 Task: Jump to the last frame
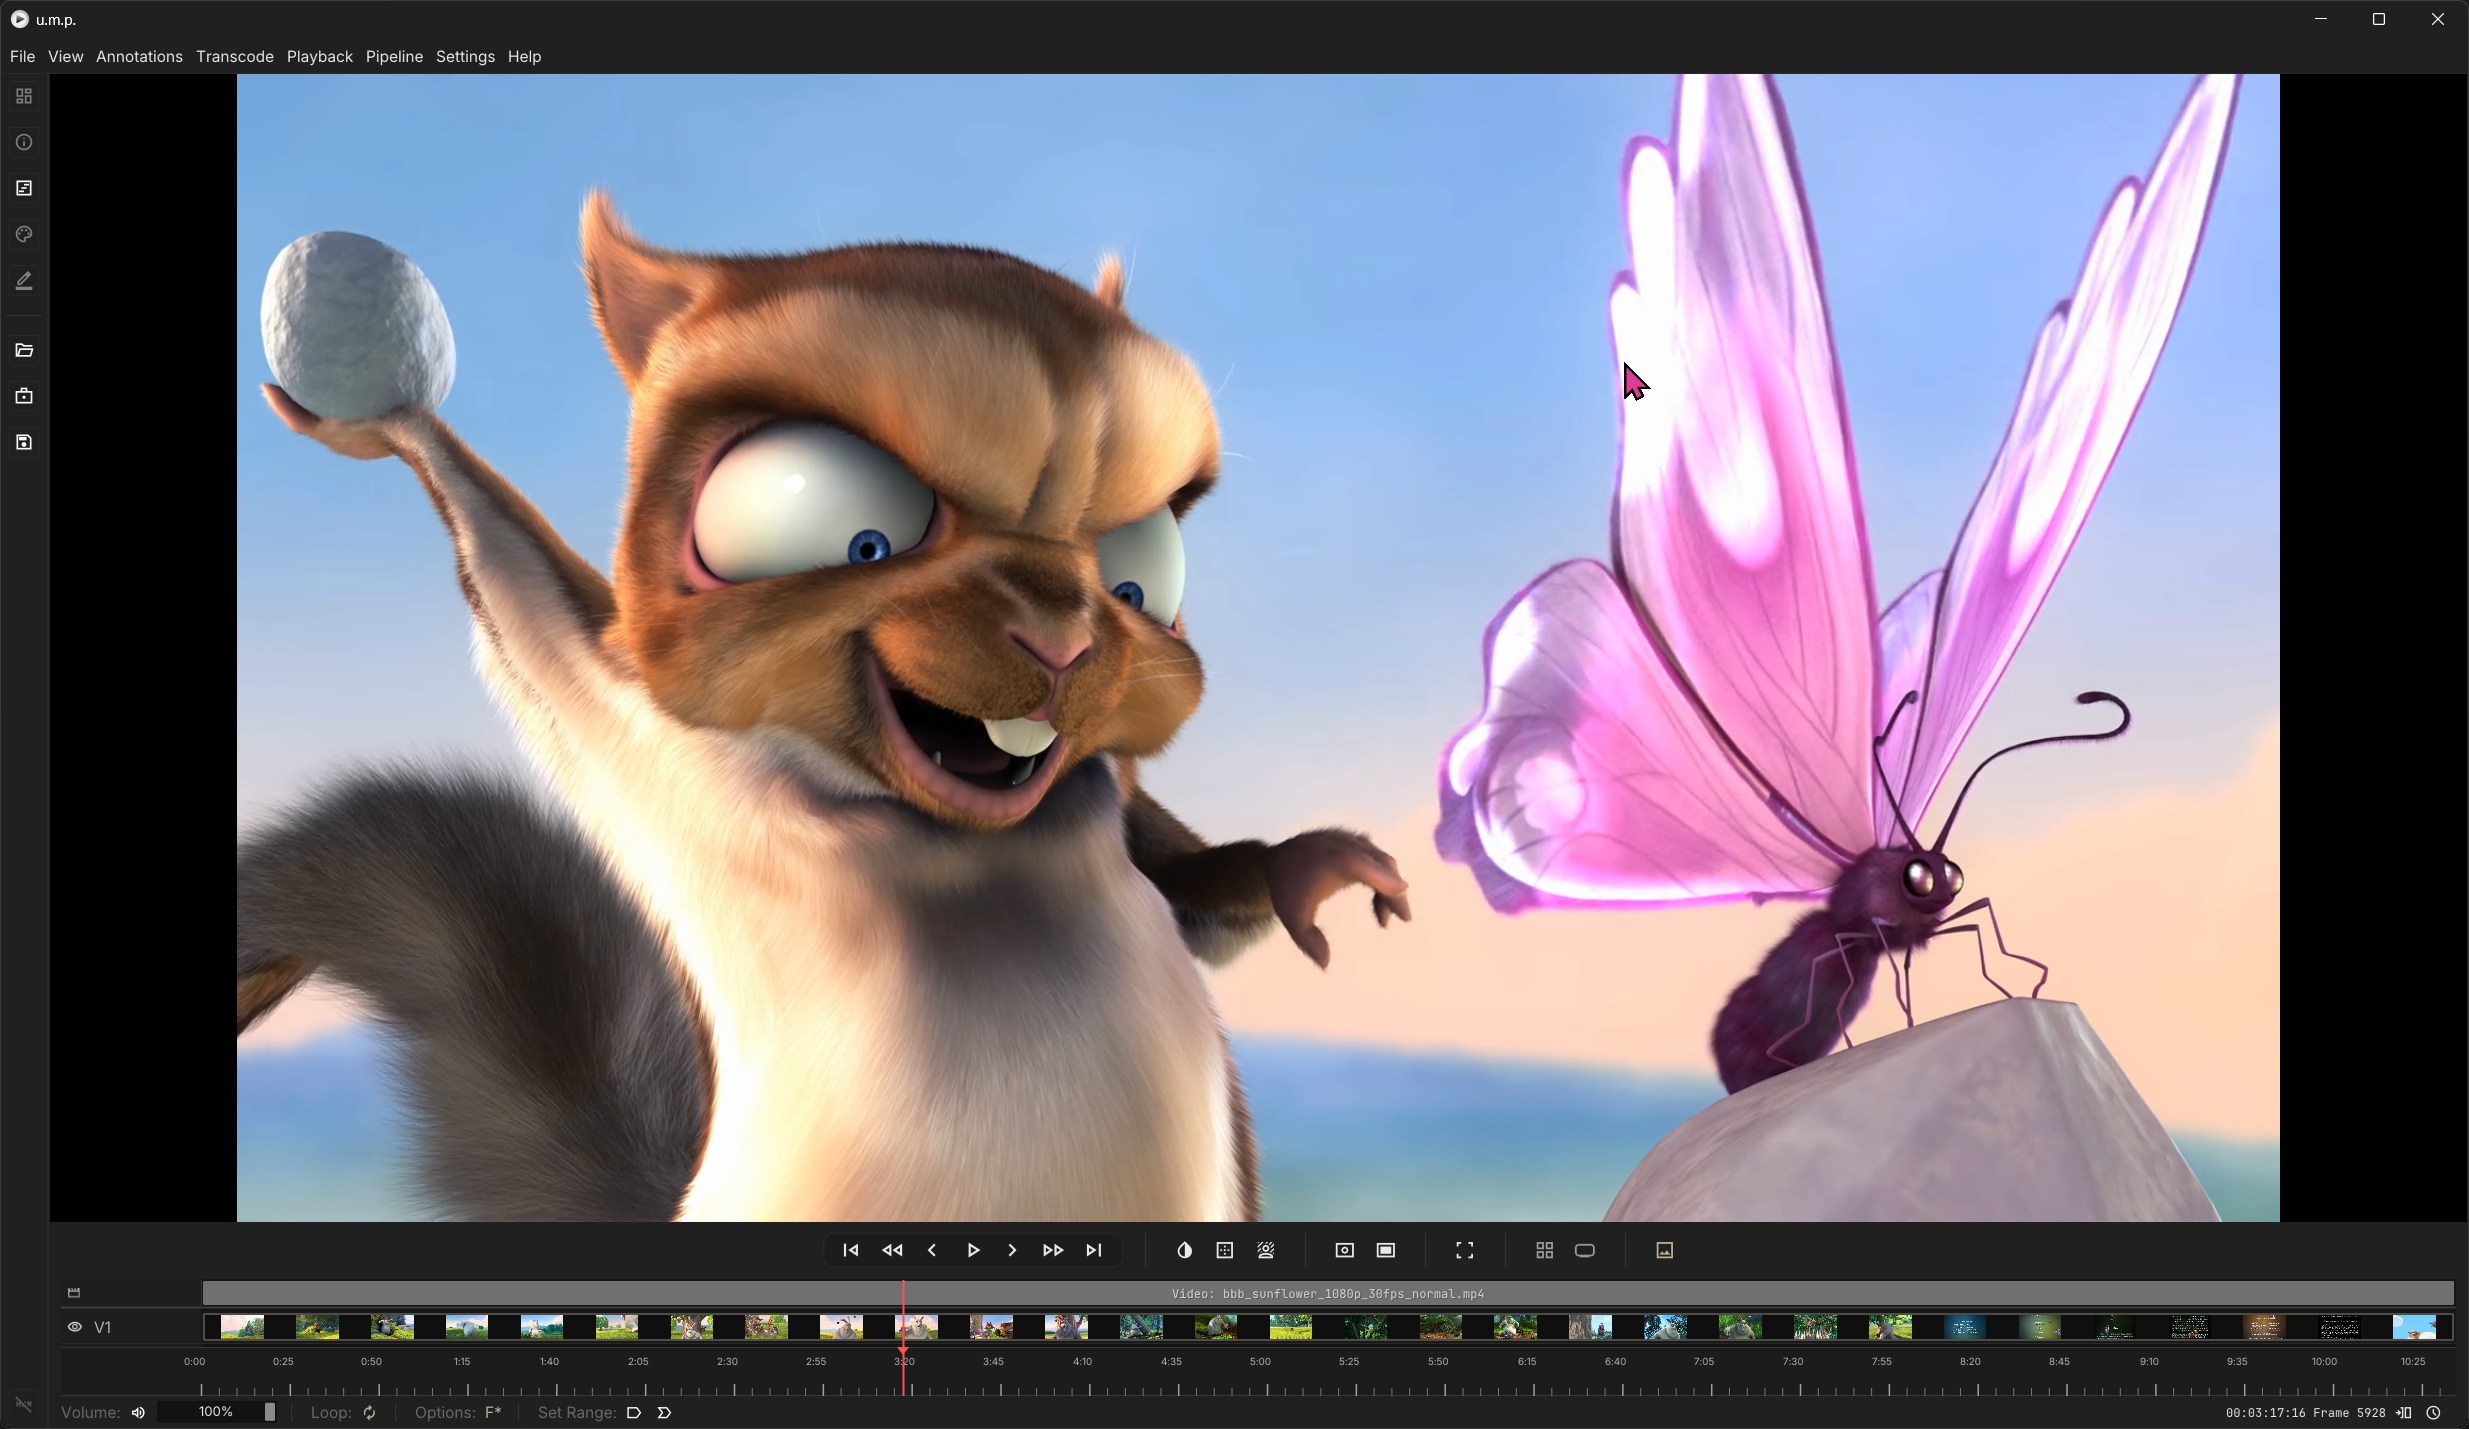click(x=1094, y=1250)
